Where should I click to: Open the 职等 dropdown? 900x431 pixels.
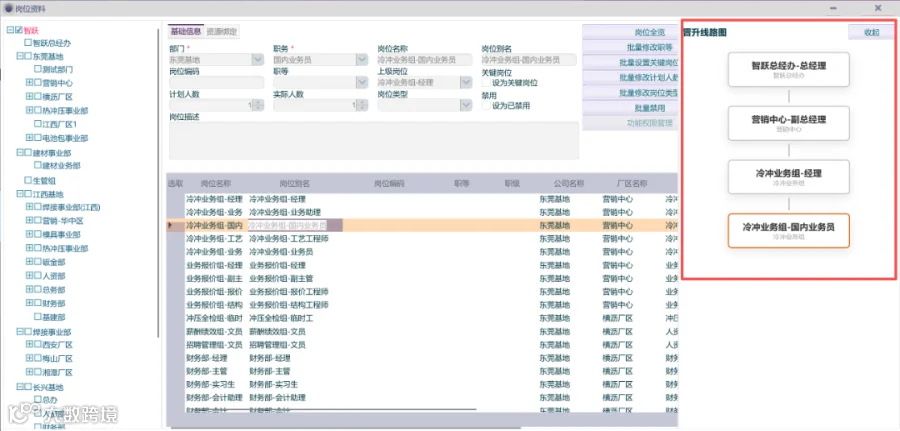(362, 83)
